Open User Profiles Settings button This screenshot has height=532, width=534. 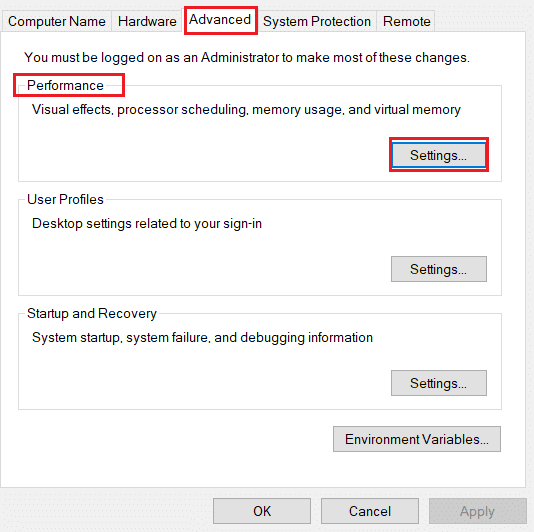pyautogui.click(x=439, y=269)
